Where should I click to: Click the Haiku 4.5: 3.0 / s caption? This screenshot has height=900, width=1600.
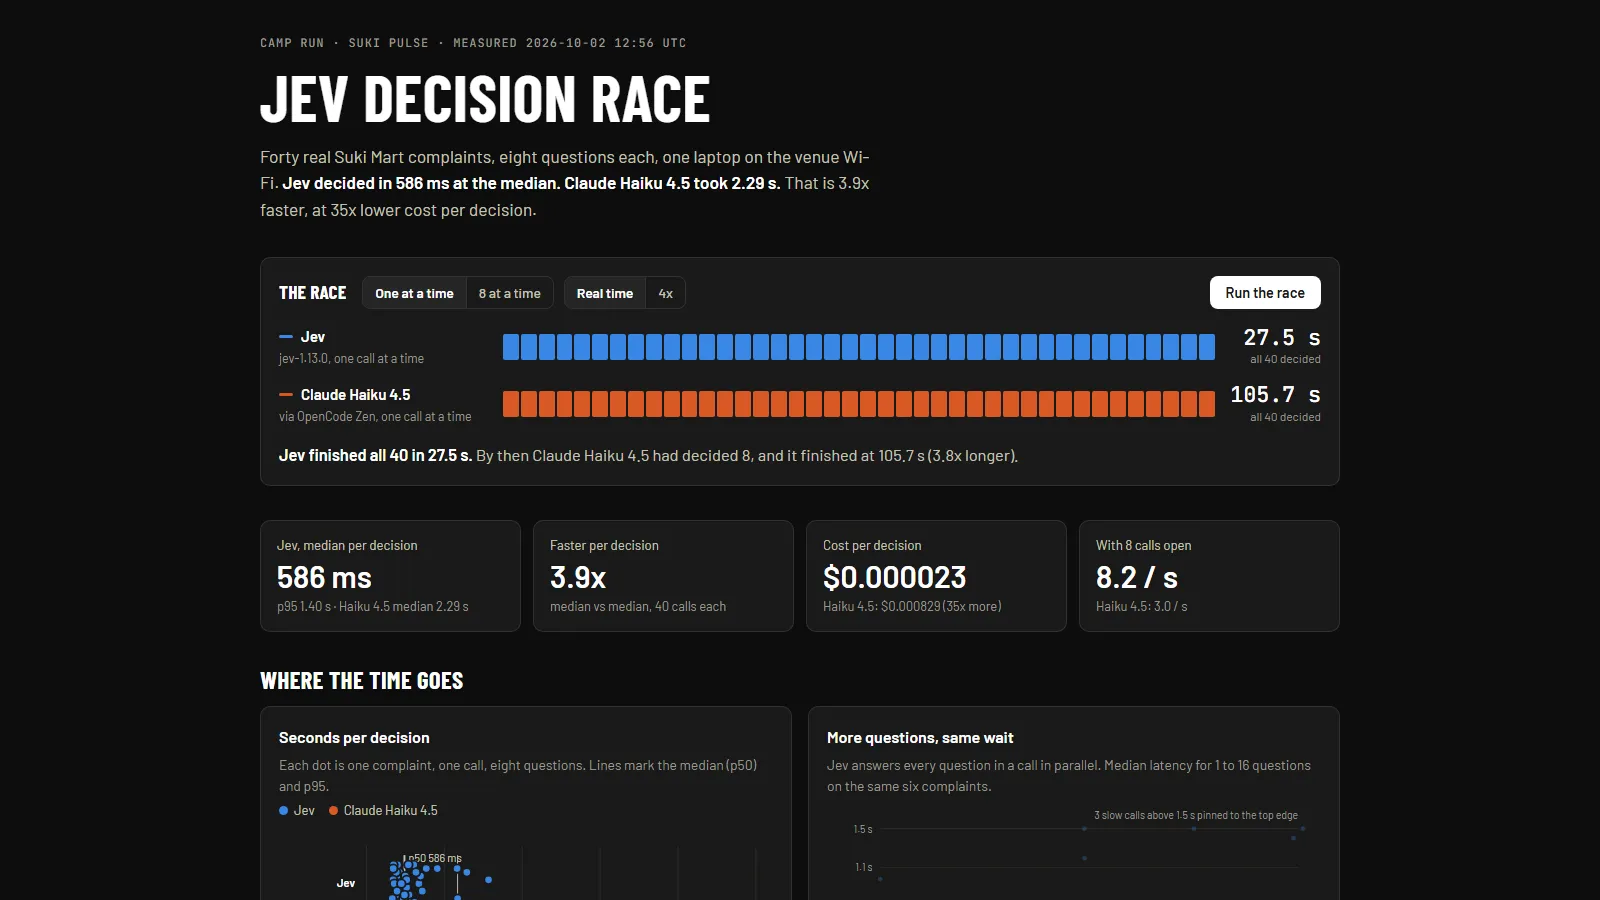coord(1141,607)
